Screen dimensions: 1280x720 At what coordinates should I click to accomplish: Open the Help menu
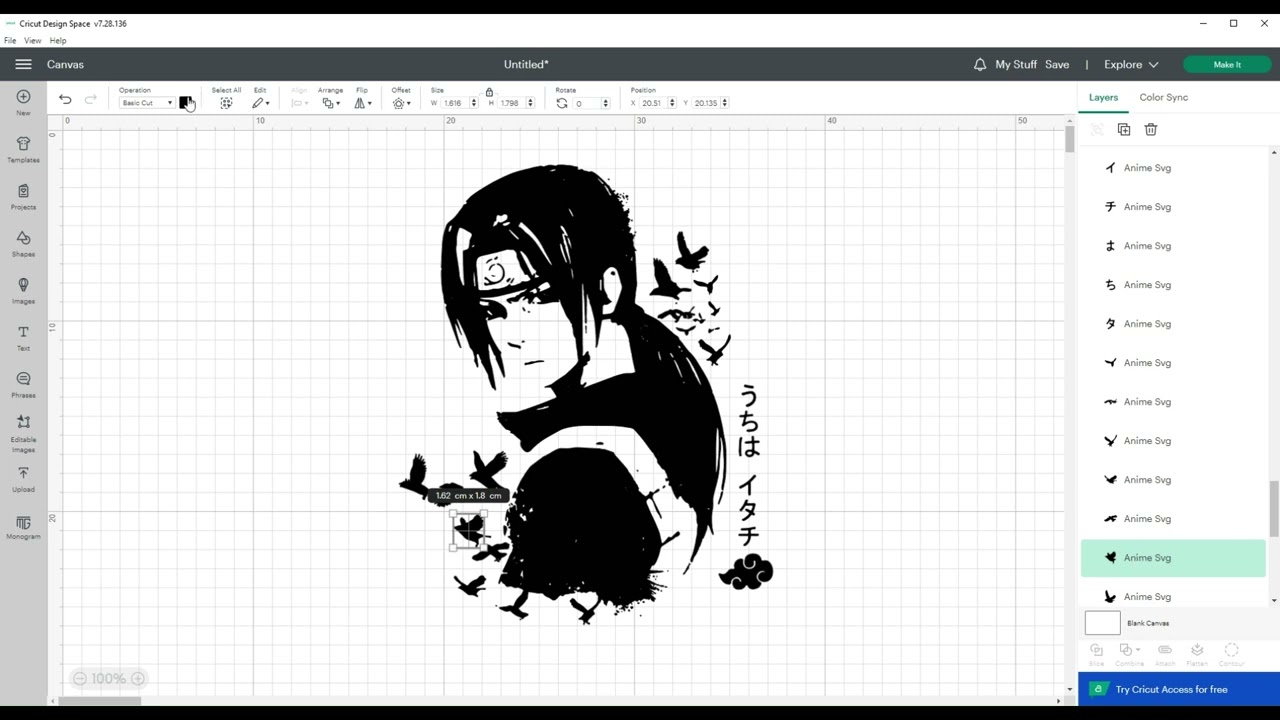click(58, 41)
